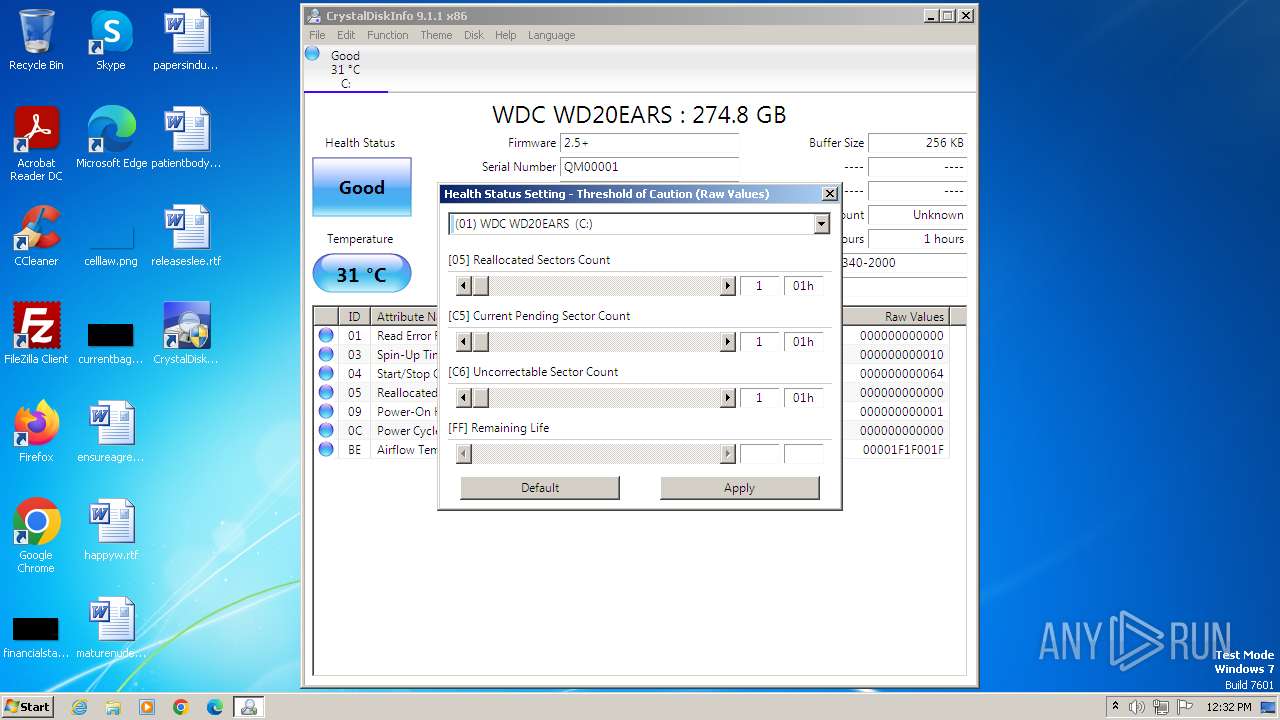Open the Start menu
1280x720 pixels.
[28, 707]
